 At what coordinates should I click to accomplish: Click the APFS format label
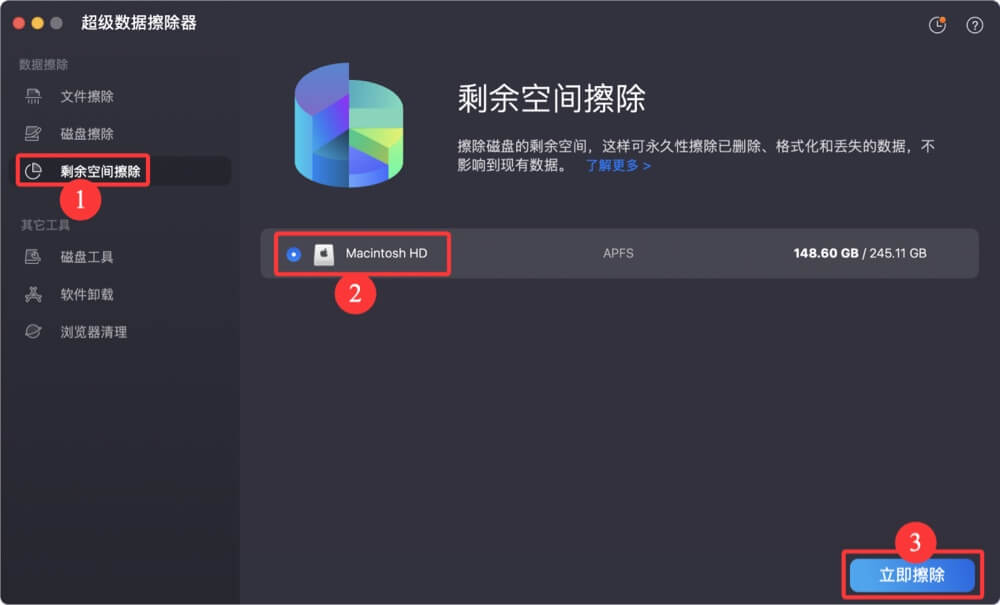click(x=618, y=253)
